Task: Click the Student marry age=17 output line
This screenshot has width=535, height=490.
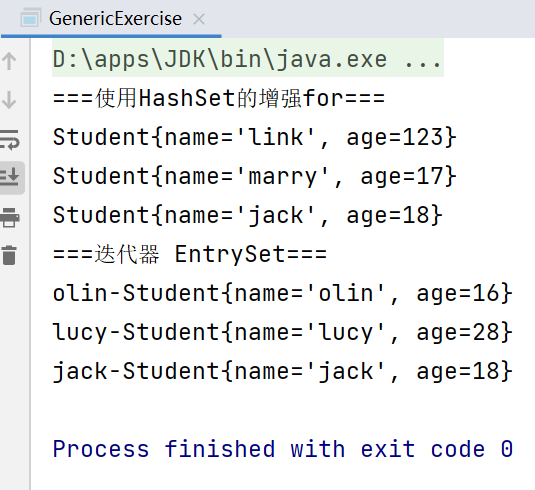Action: coord(255,176)
